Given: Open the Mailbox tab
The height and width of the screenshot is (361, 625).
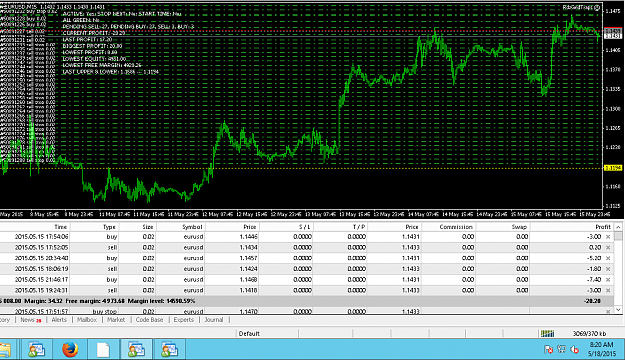Looking at the screenshot, I should [x=86, y=320].
